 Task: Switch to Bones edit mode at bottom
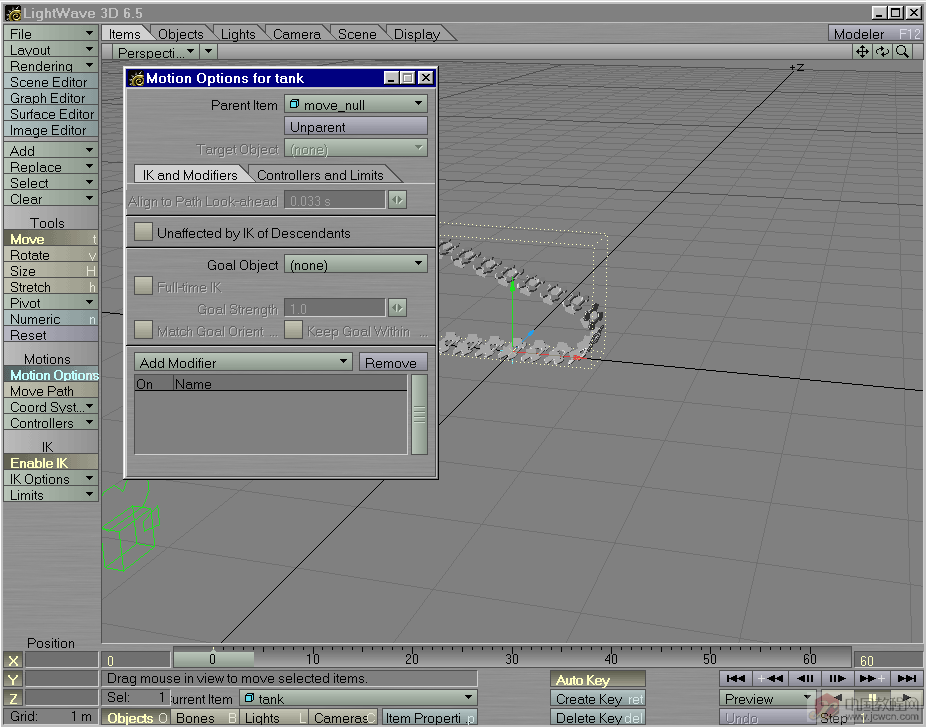[x=204, y=718]
